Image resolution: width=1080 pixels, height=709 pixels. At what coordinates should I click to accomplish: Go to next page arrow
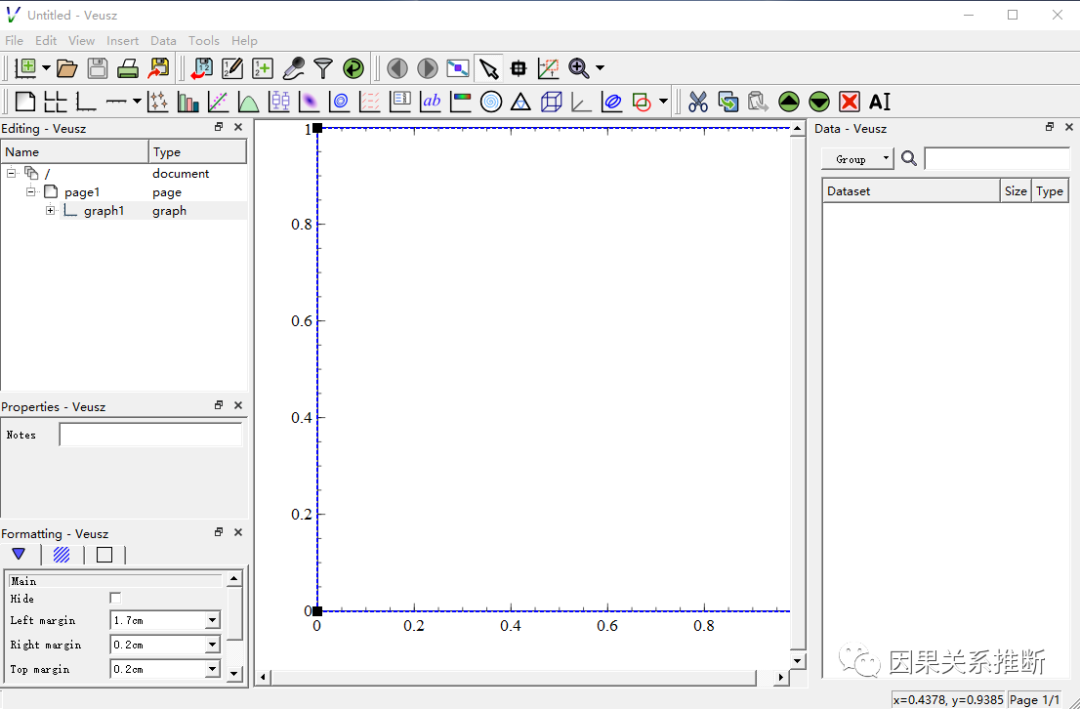(x=427, y=68)
